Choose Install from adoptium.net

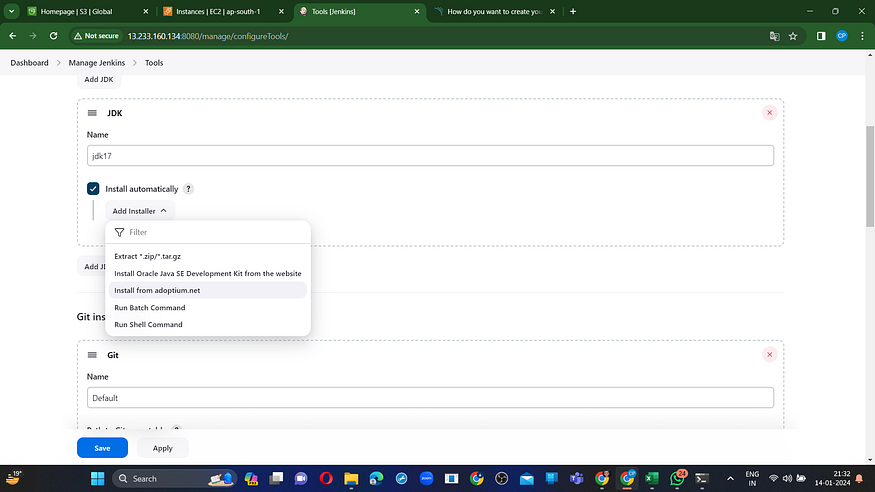(208, 290)
